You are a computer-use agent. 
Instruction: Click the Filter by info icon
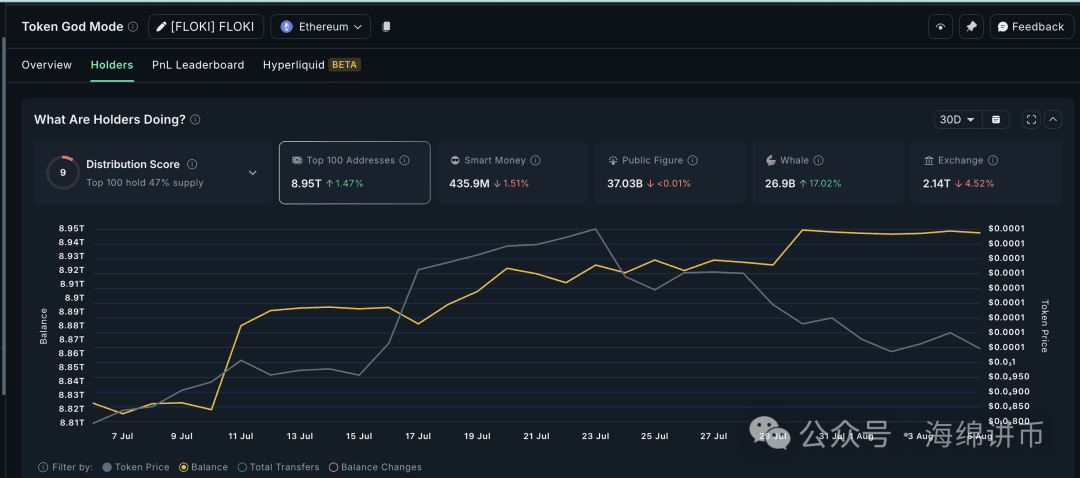(43, 467)
